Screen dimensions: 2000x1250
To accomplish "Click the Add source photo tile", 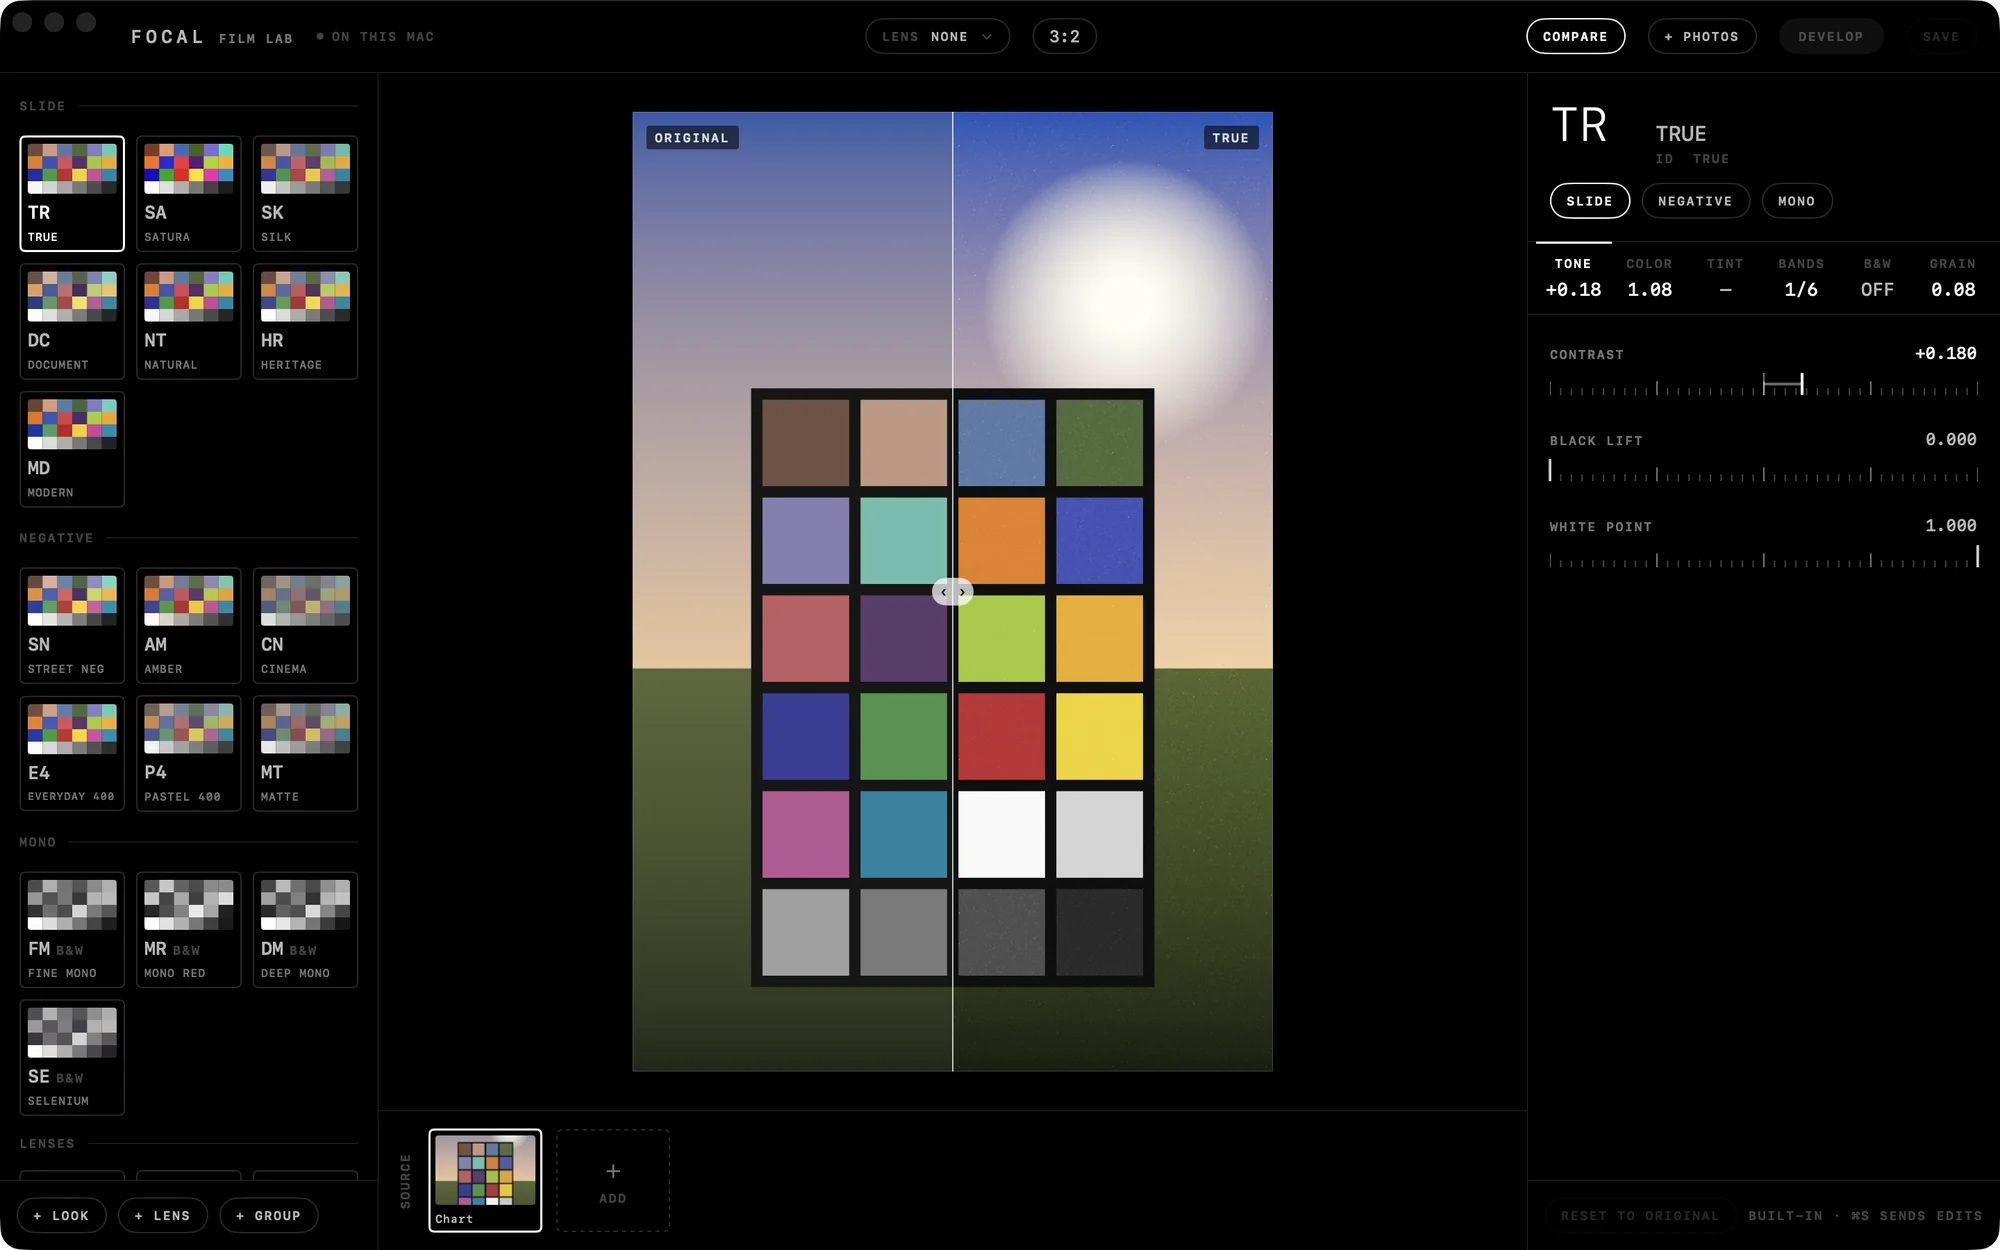I will [x=613, y=1180].
